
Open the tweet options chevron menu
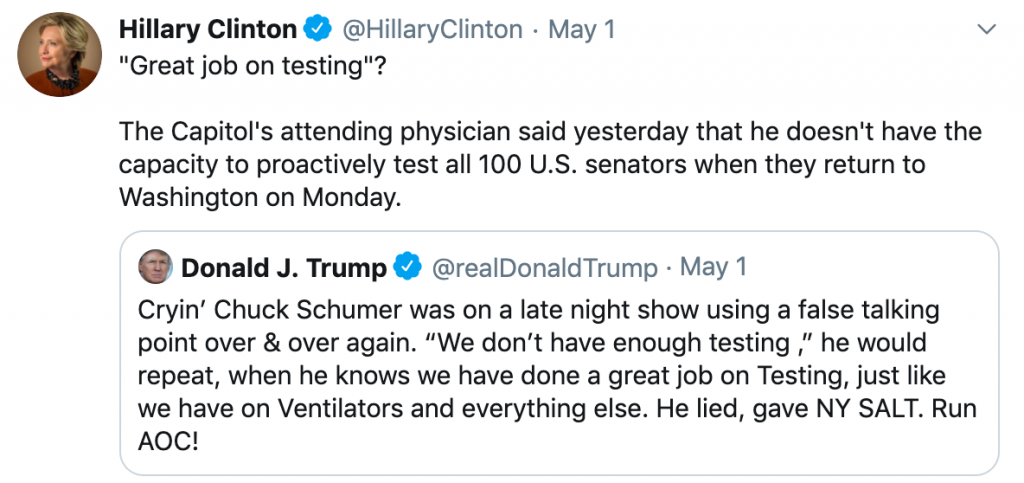(986, 30)
